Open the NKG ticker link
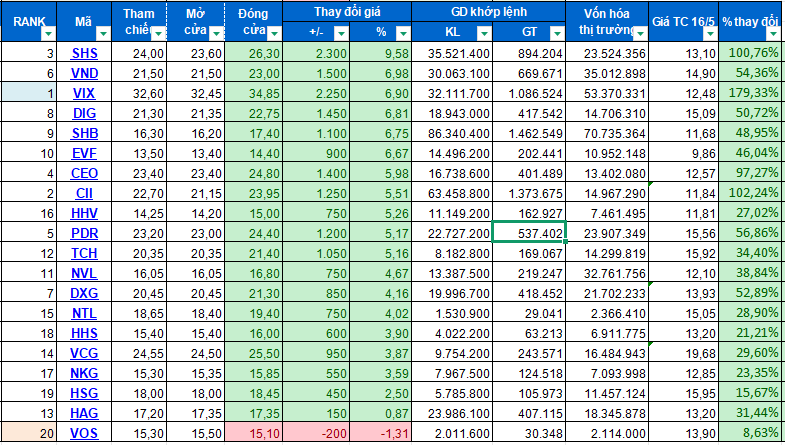 pos(84,373)
